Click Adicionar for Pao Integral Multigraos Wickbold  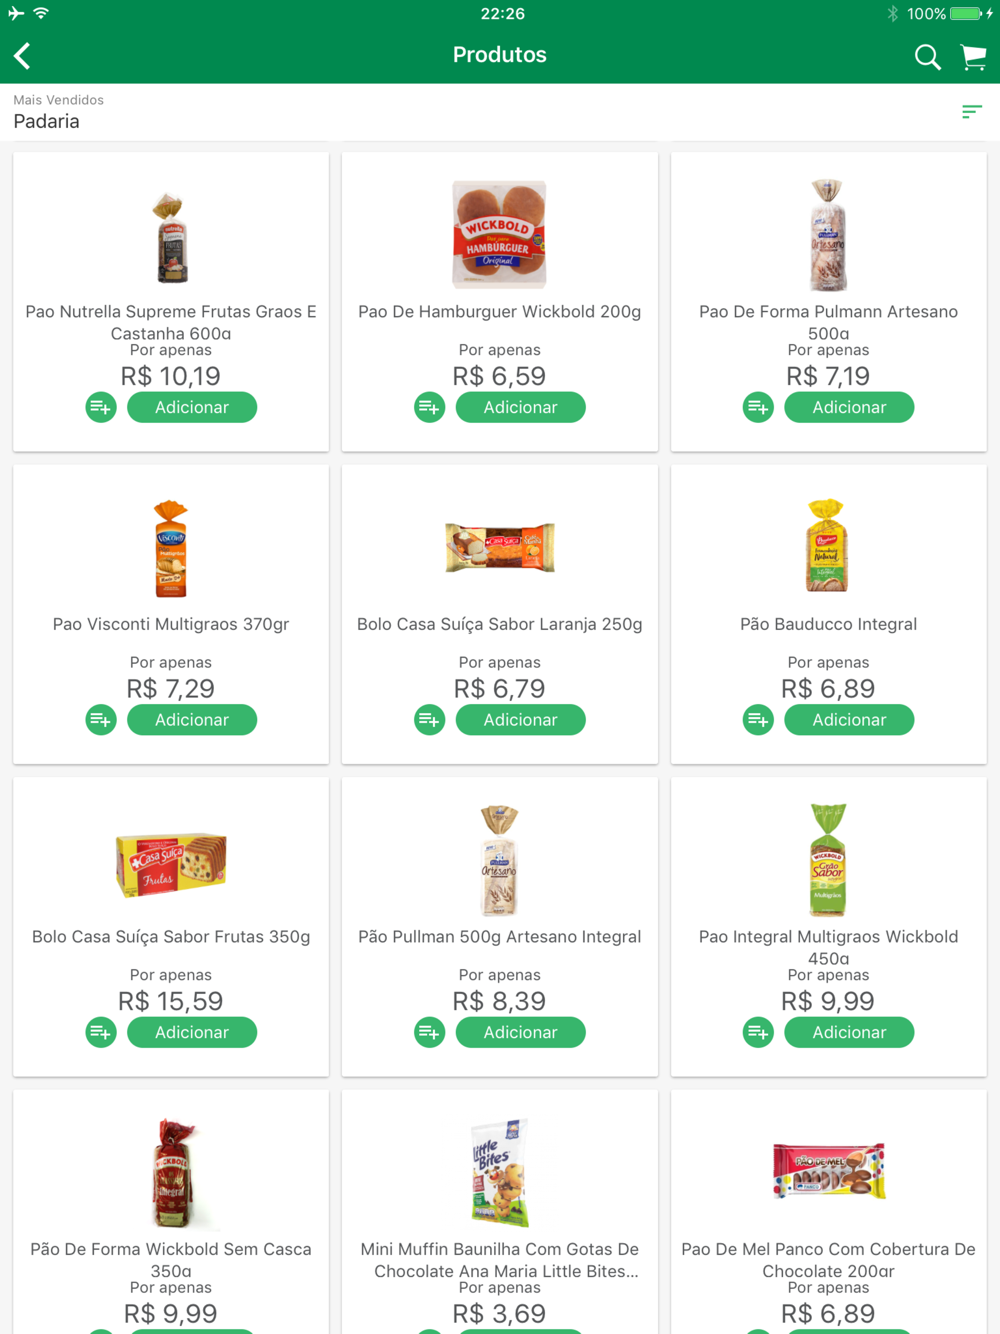[x=849, y=1032]
